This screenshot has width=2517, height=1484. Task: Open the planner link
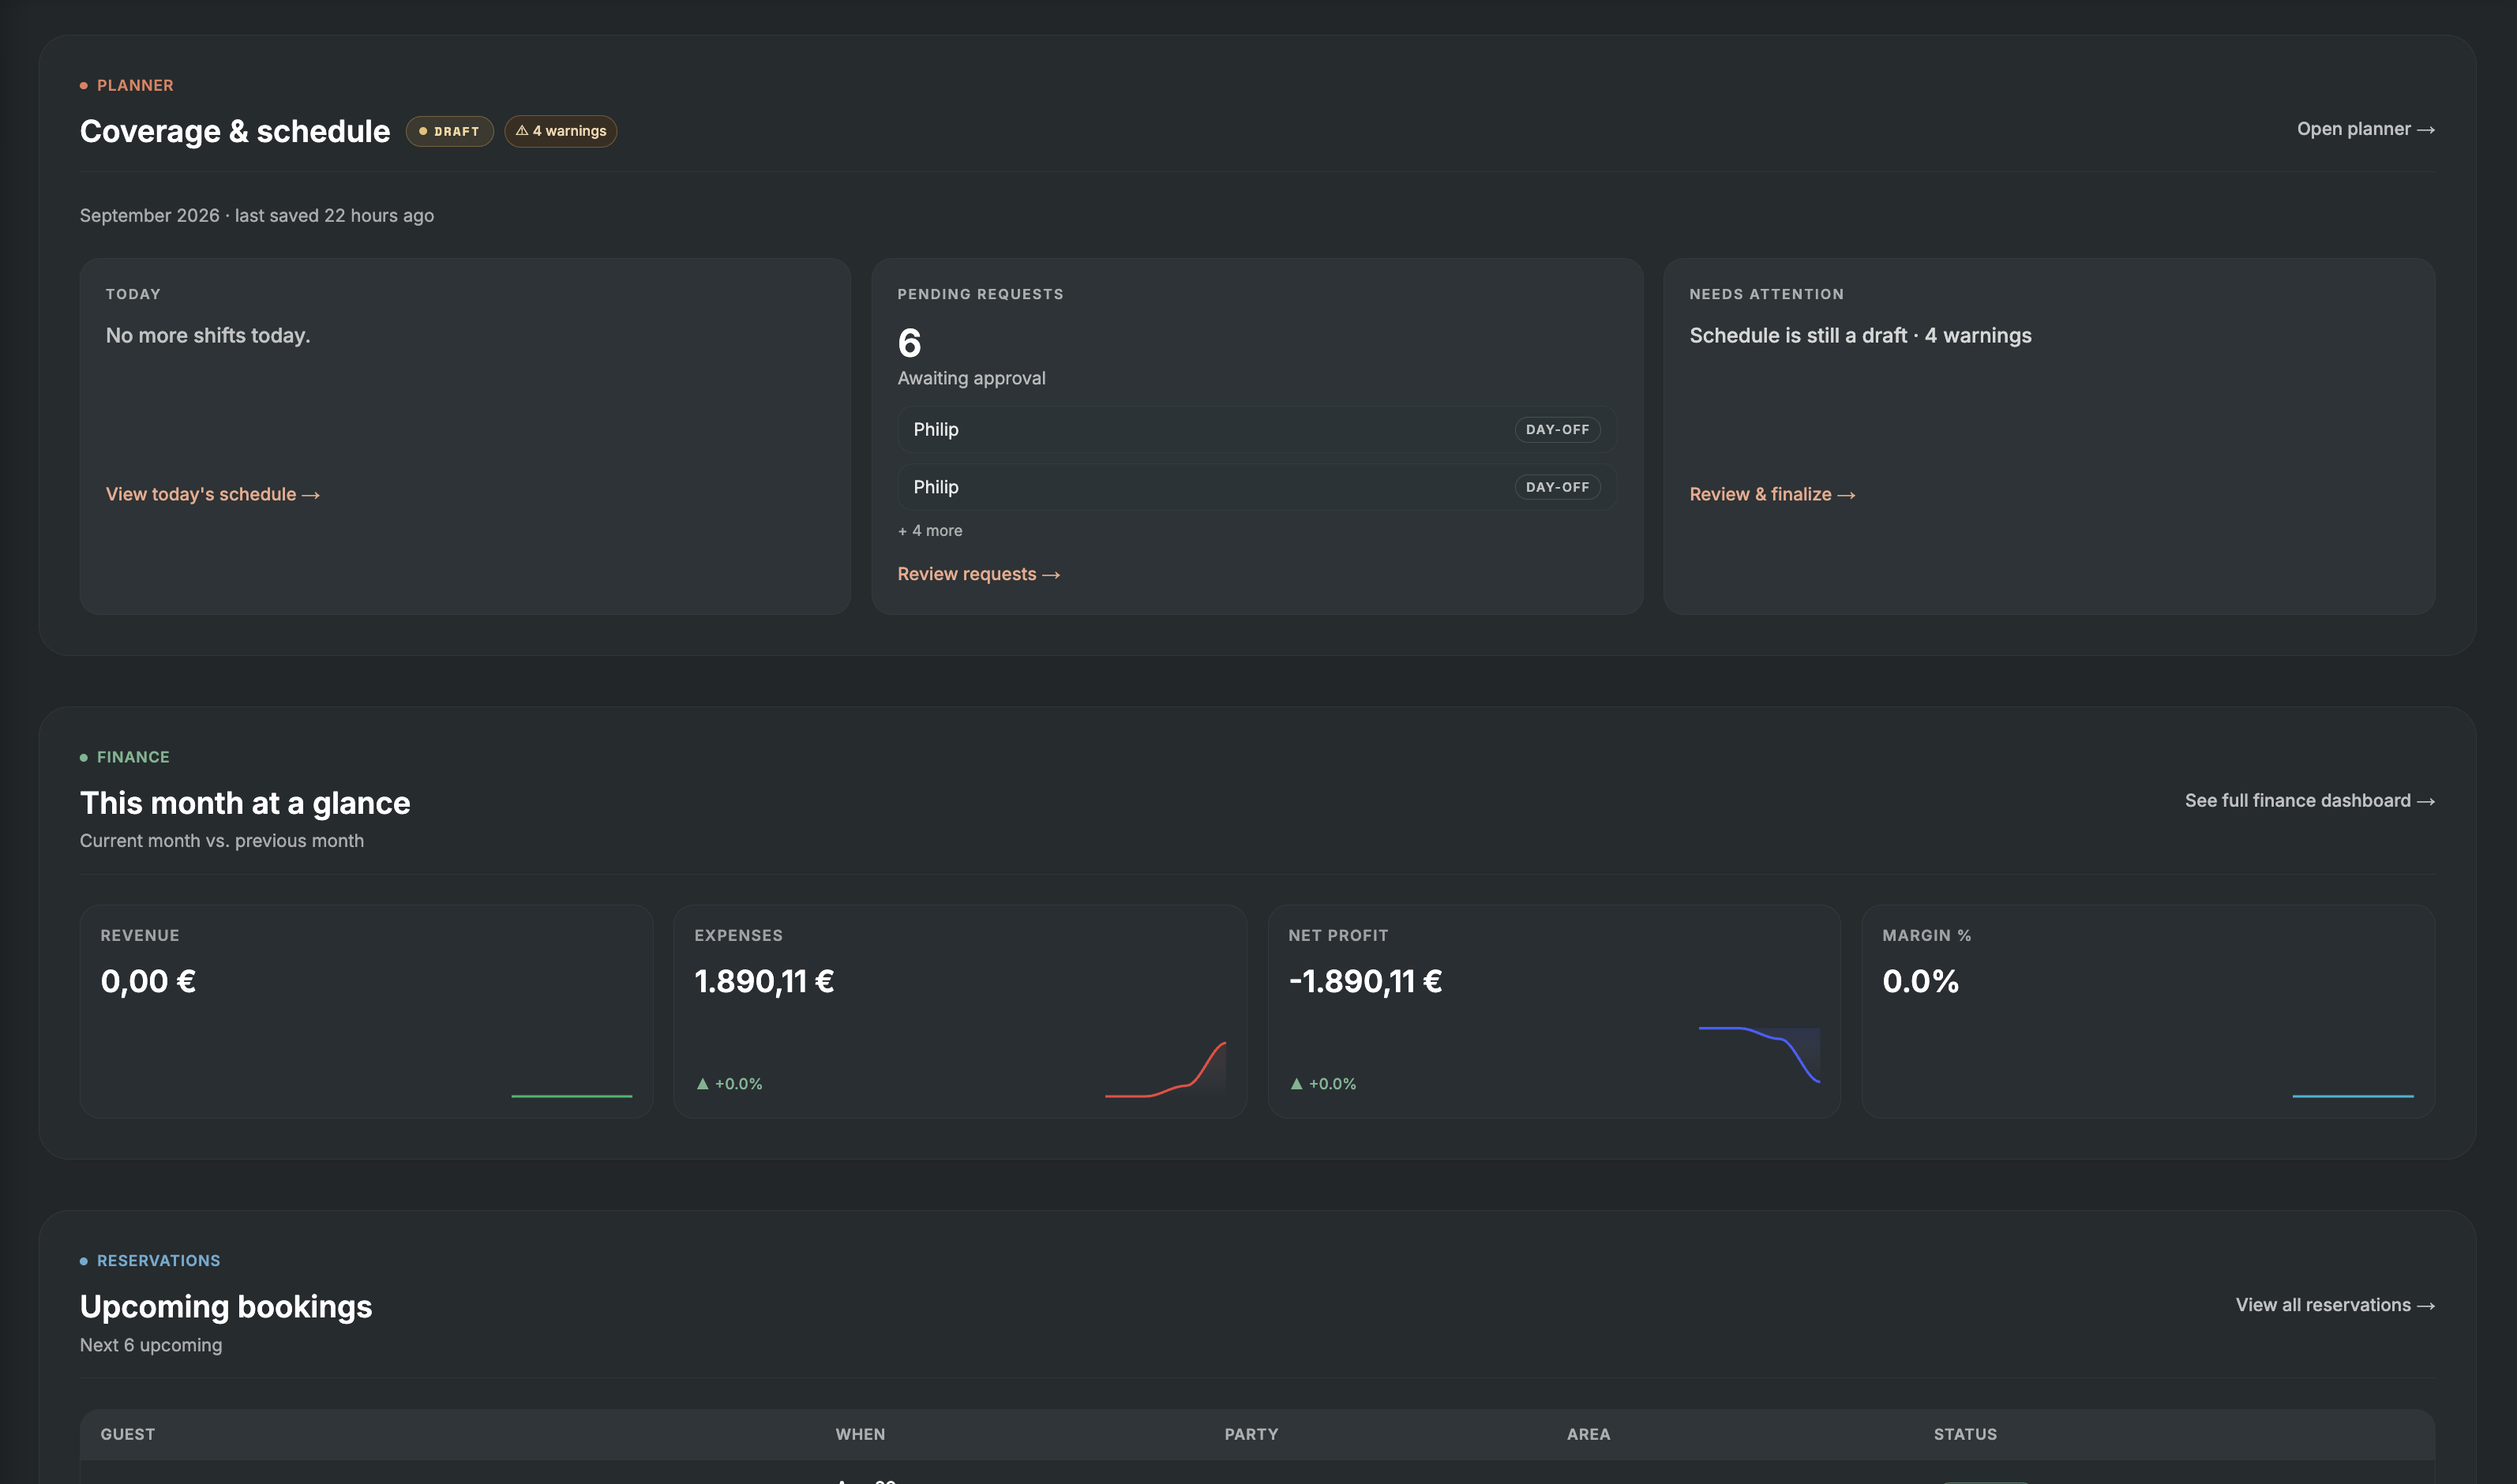tap(2365, 129)
